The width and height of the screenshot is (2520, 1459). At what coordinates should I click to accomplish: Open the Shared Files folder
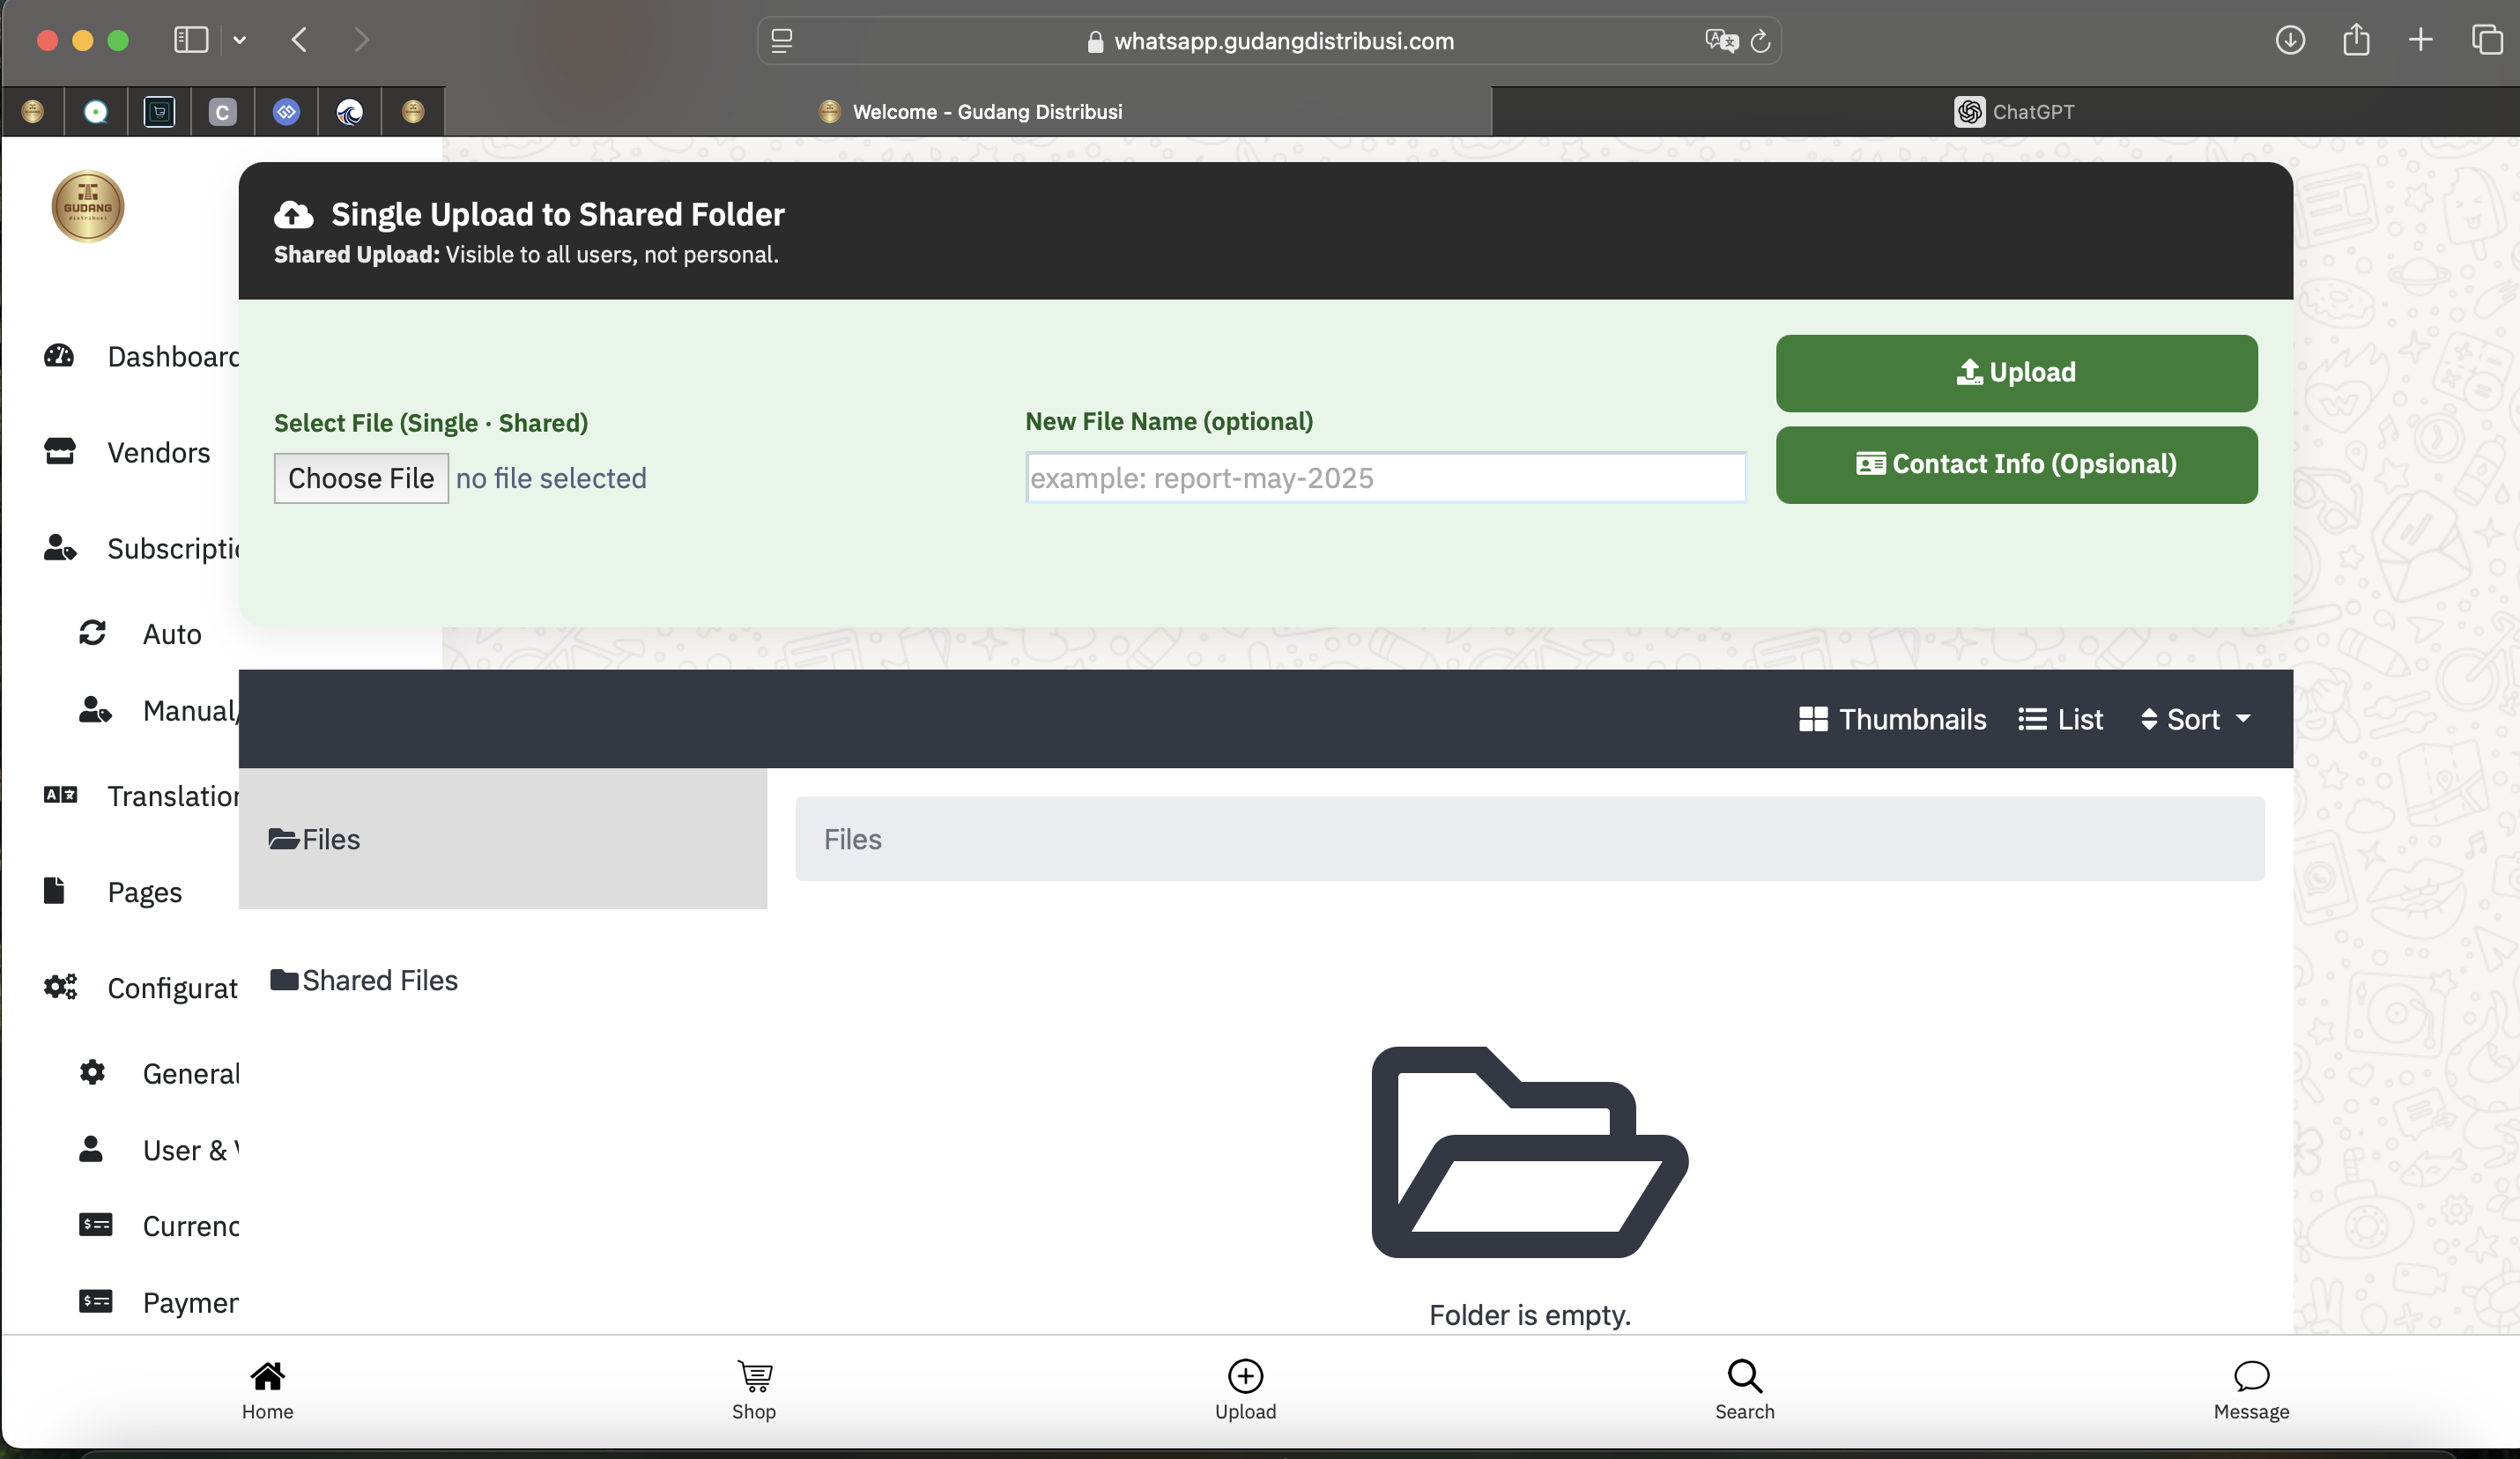364,980
